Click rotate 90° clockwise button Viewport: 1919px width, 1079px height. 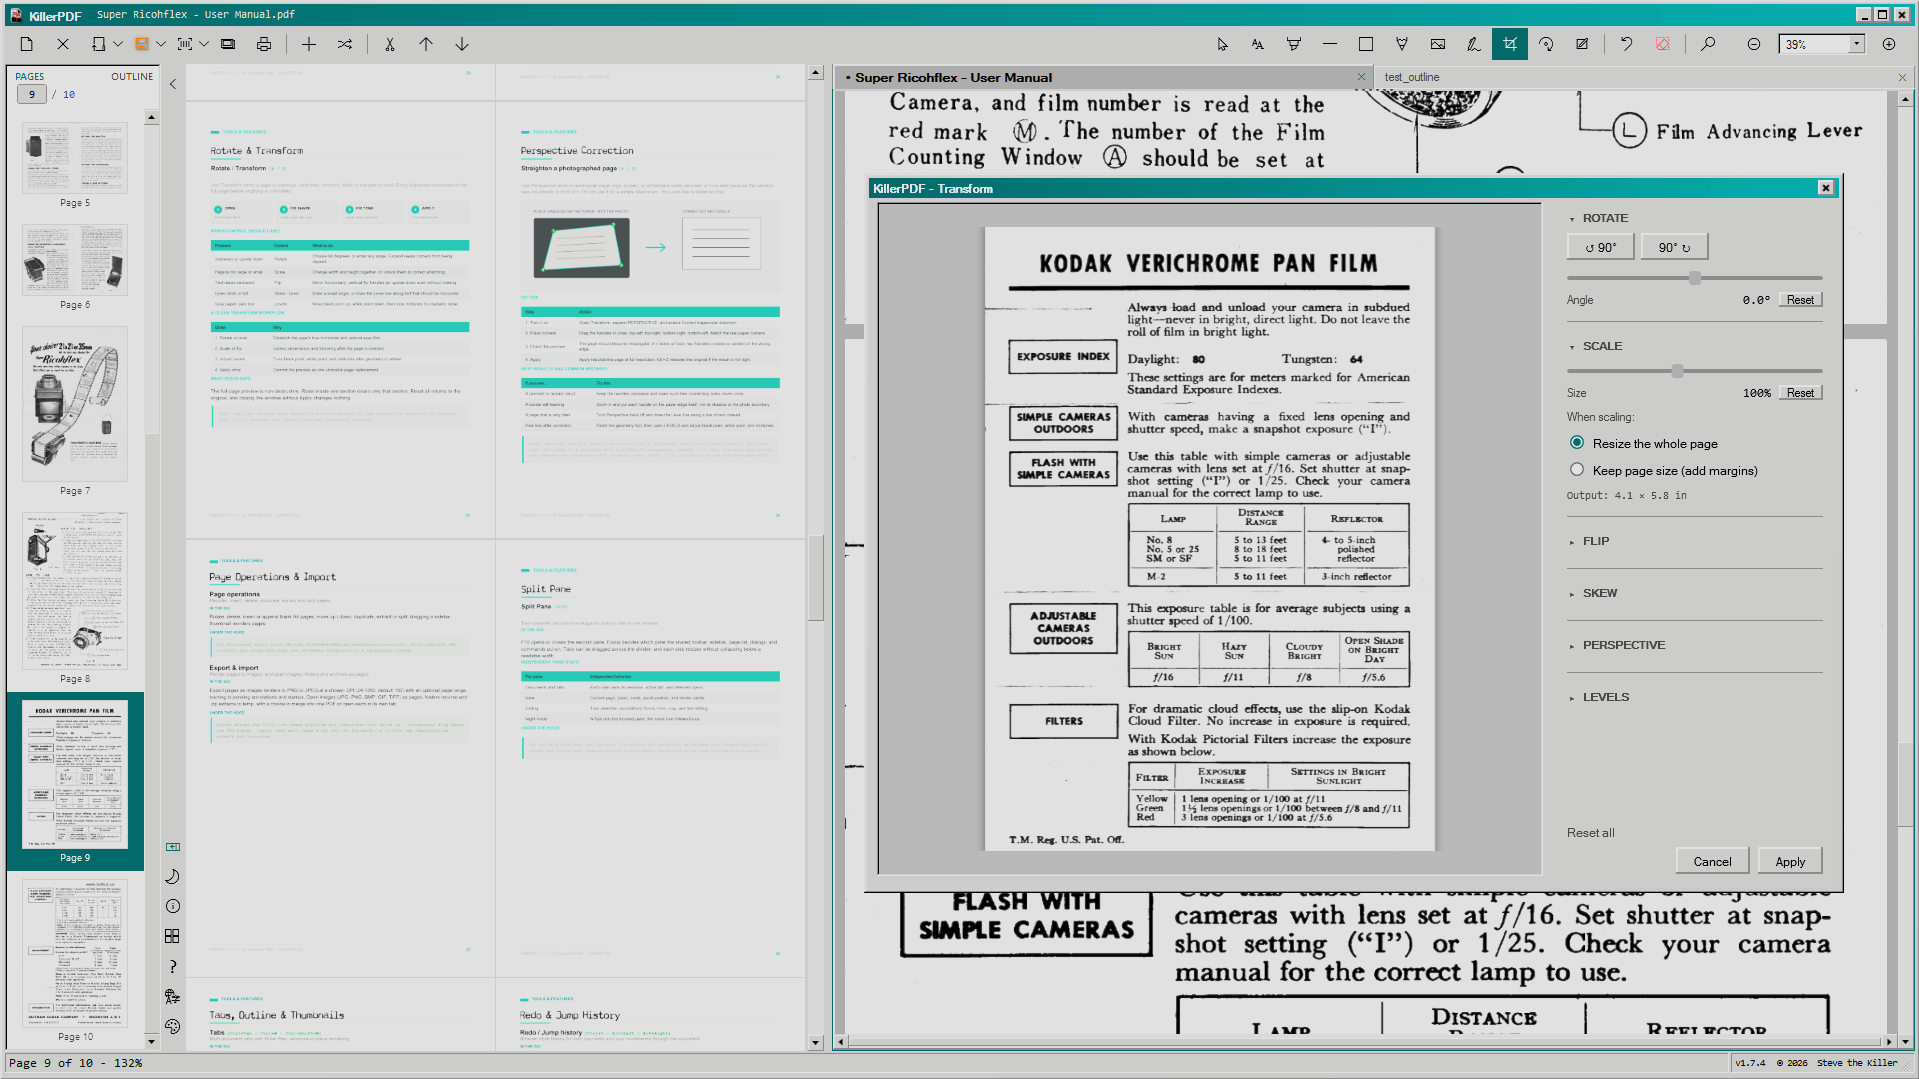pos(1674,247)
